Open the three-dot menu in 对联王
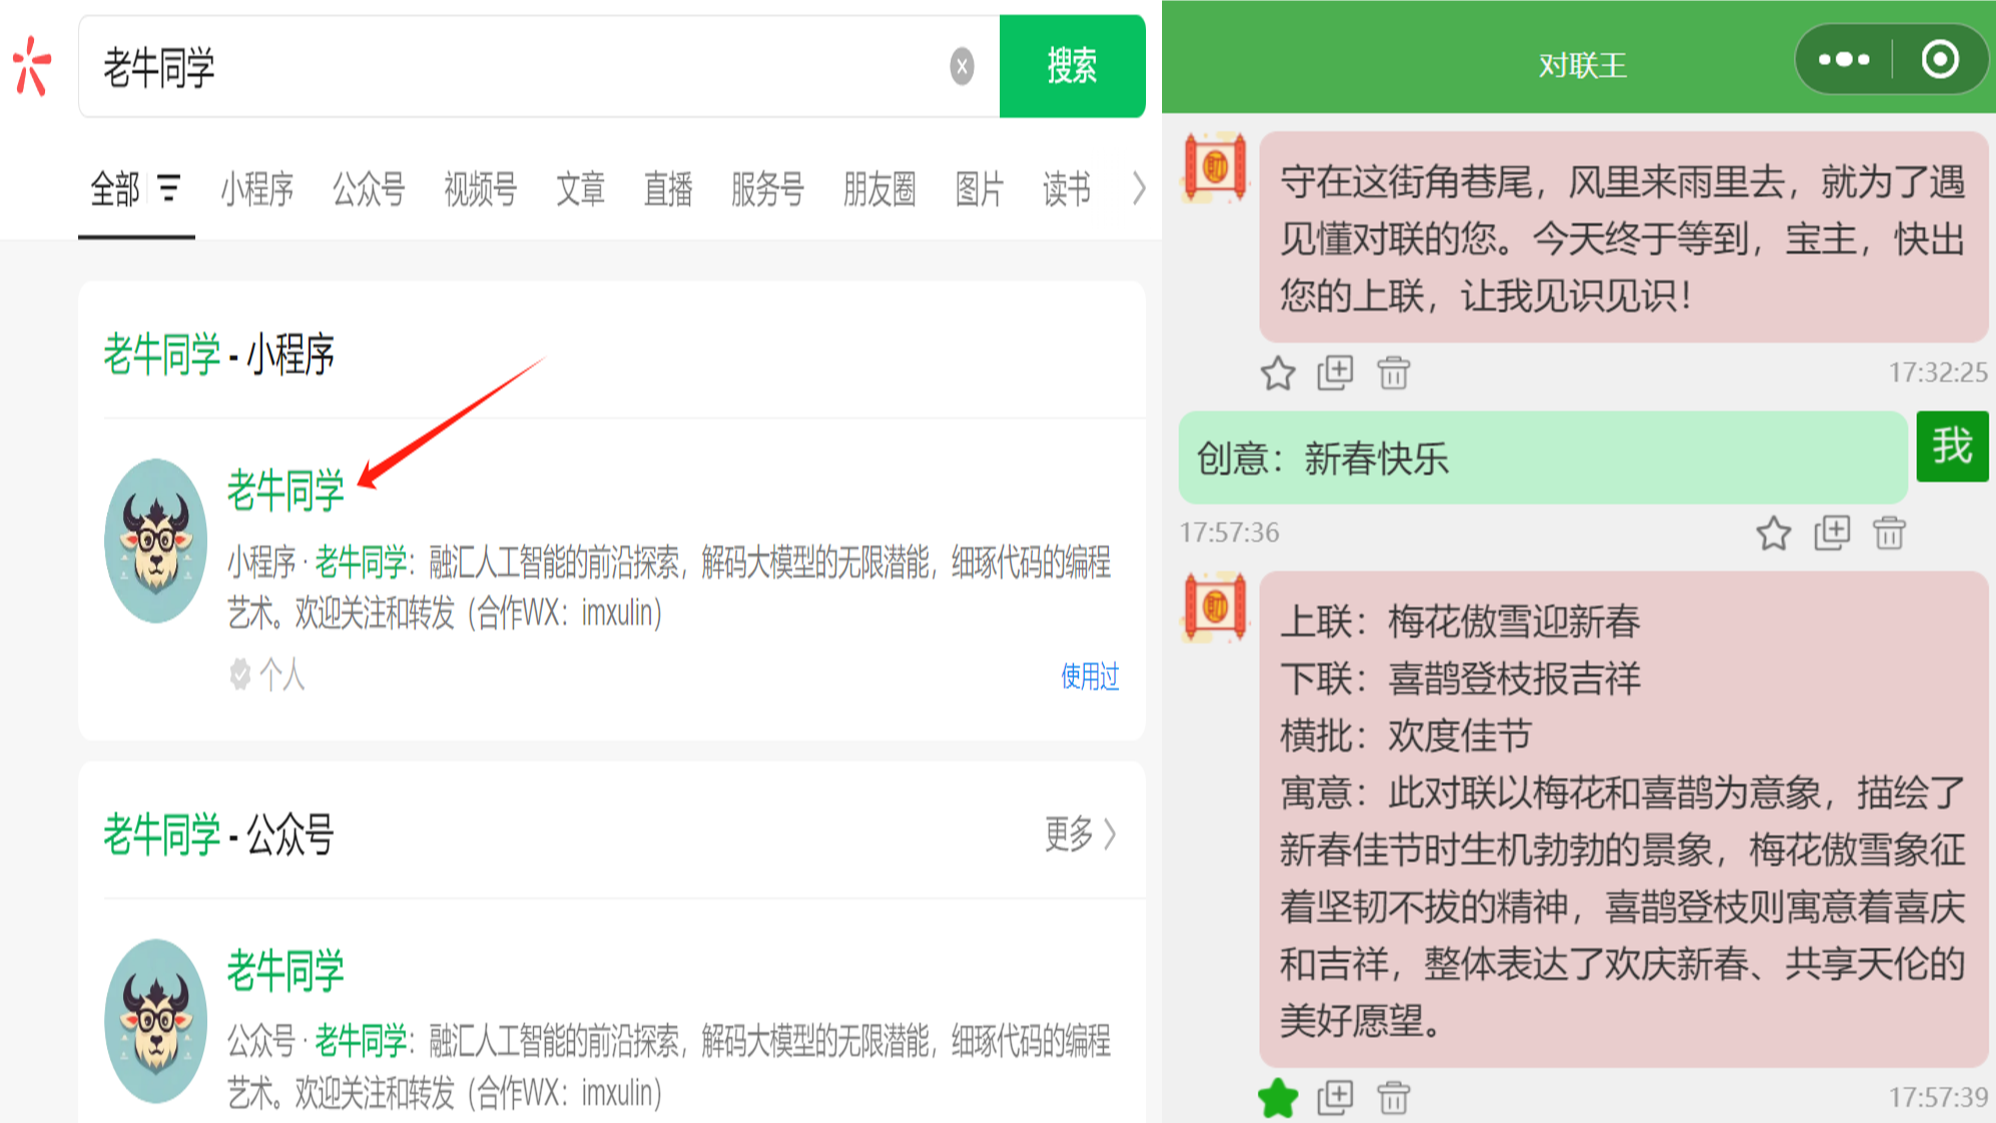The width and height of the screenshot is (1996, 1123). click(1843, 60)
